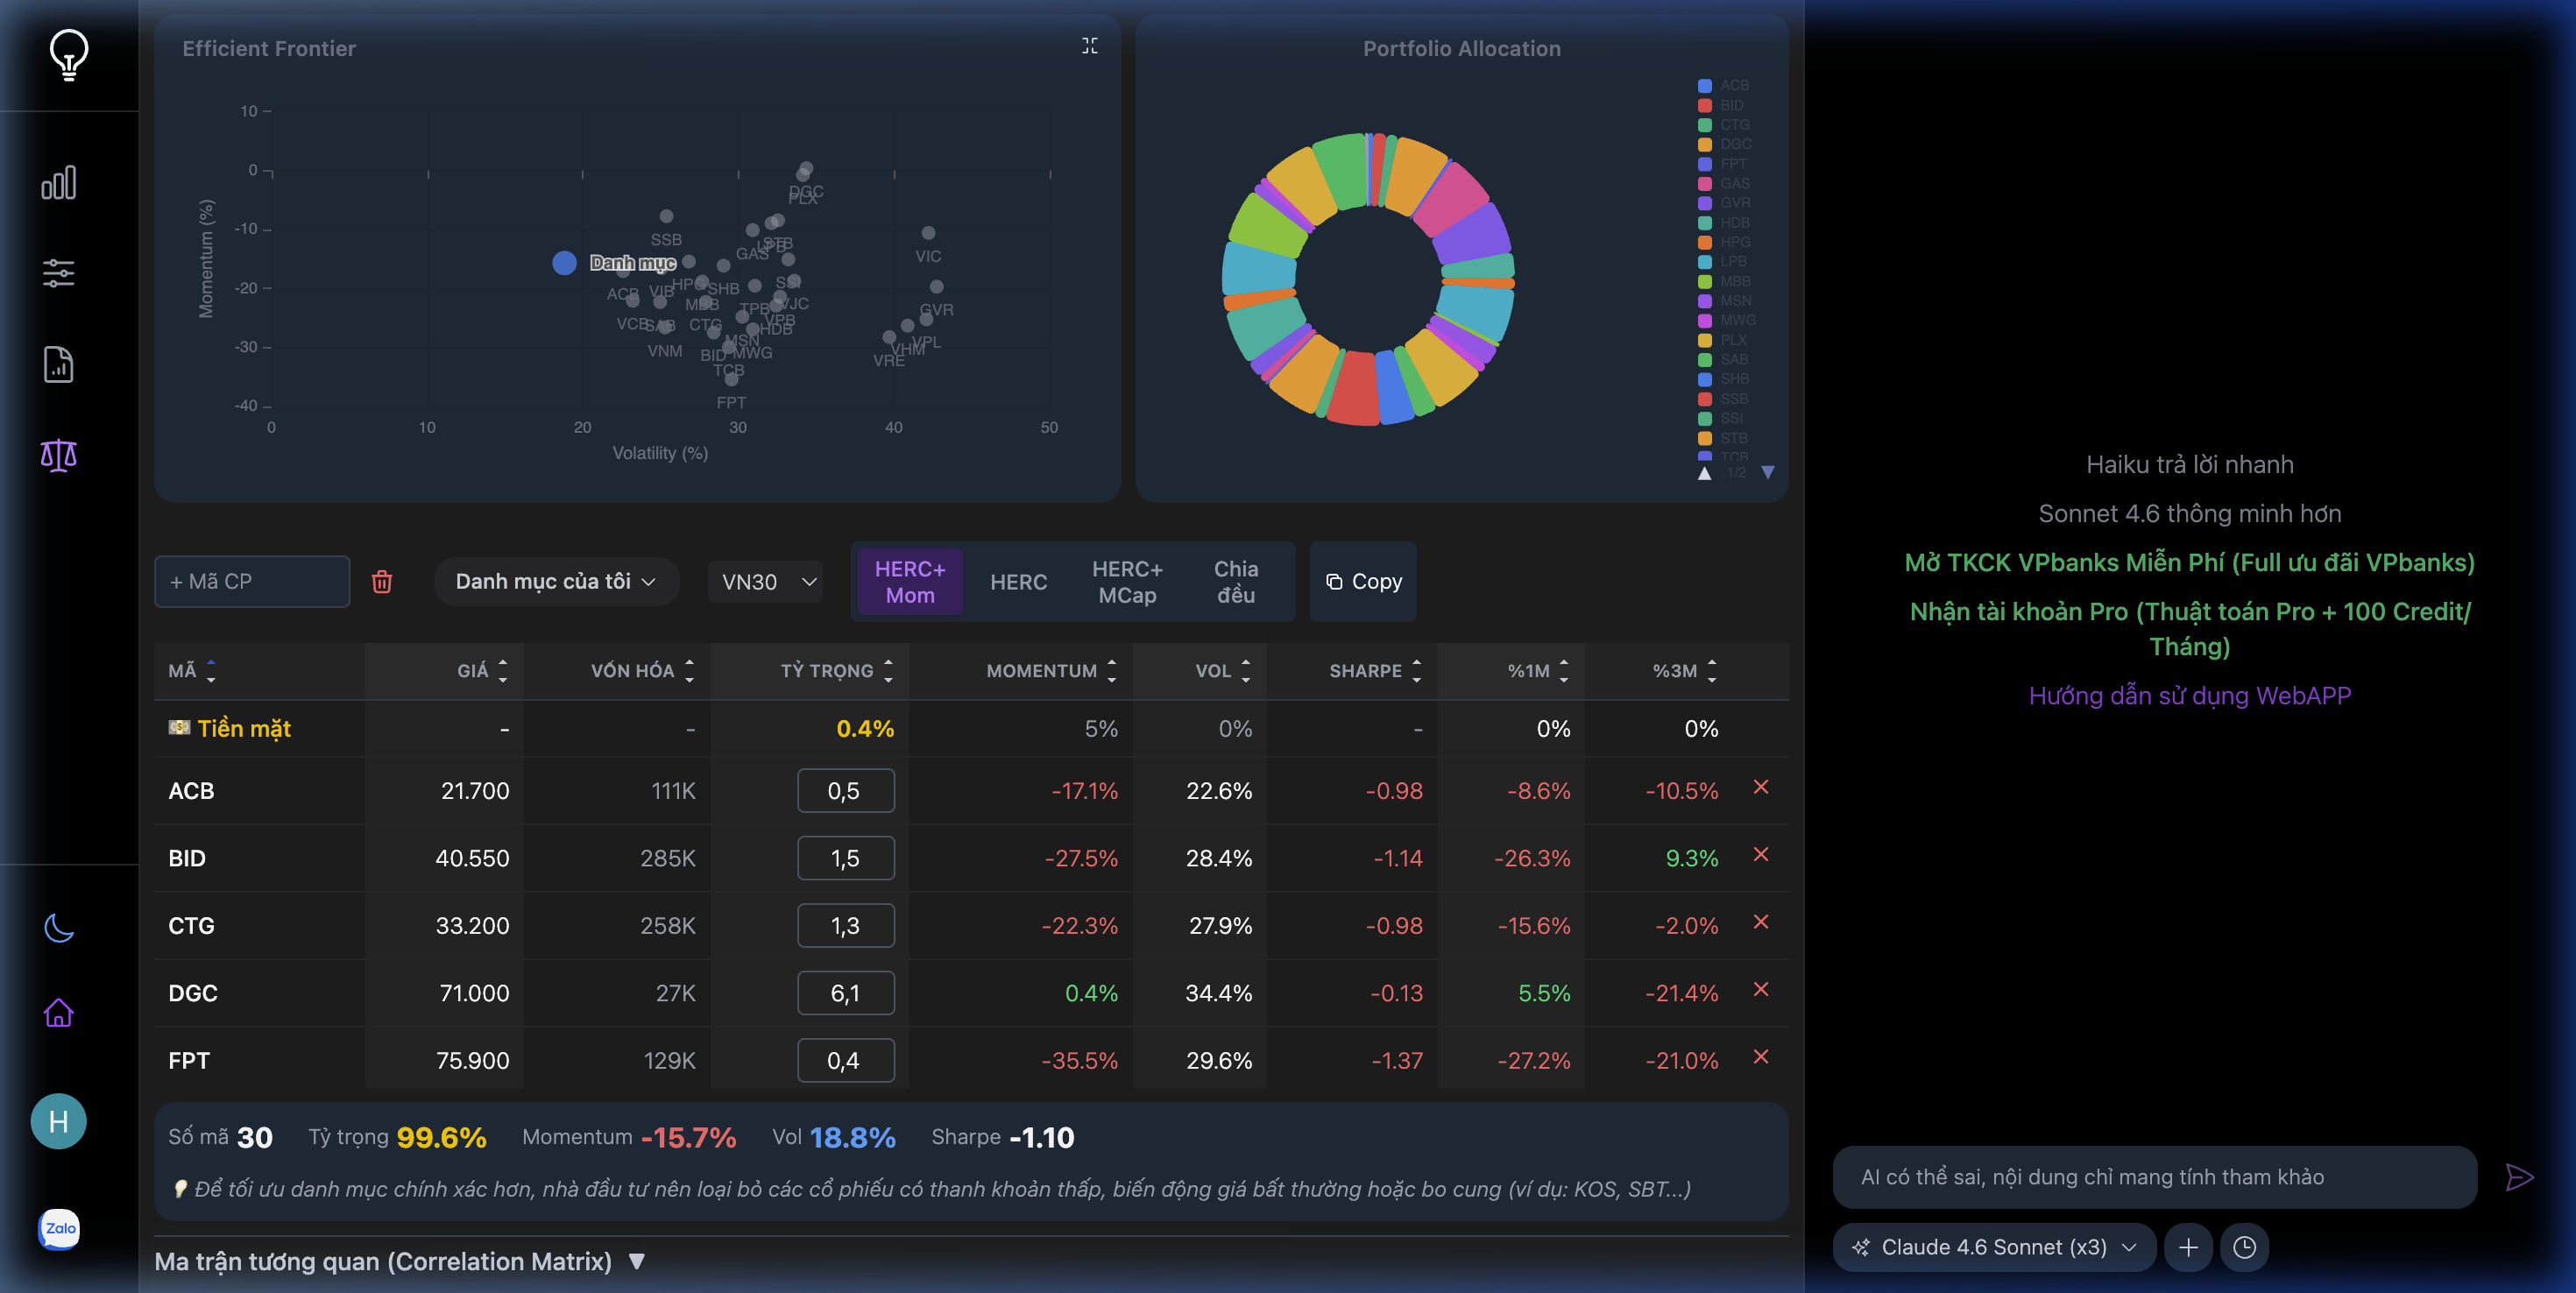Open the filters panel via sliders icon
The width and height of the screenshot is (2576, 1293).
coord(57,272)
